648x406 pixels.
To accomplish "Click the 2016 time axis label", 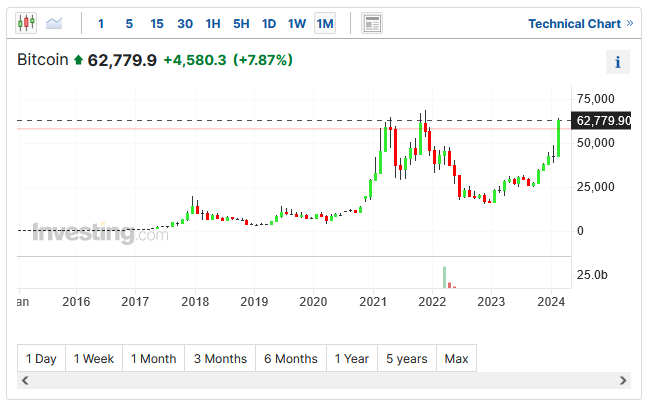I will 76,302.
